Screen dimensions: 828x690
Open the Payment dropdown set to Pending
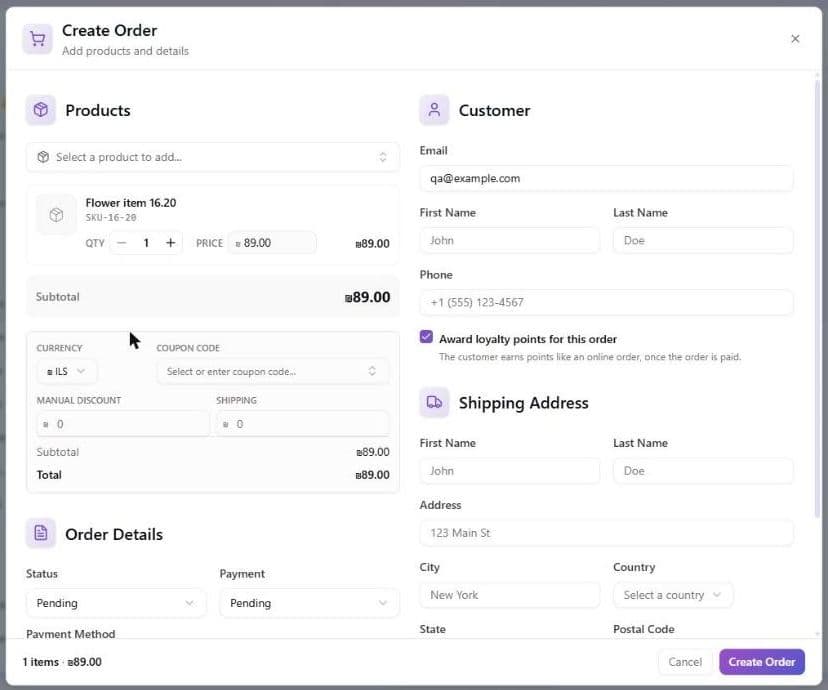tap(309, 603)
